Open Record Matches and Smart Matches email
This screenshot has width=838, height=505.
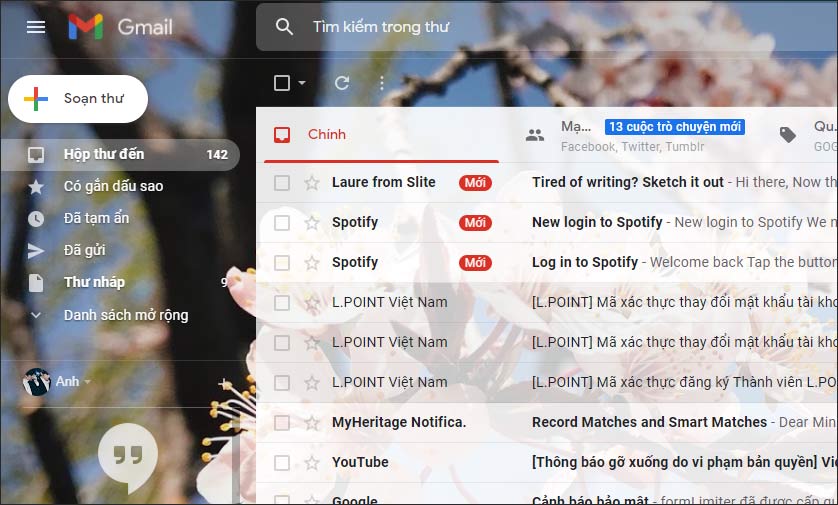649,423
